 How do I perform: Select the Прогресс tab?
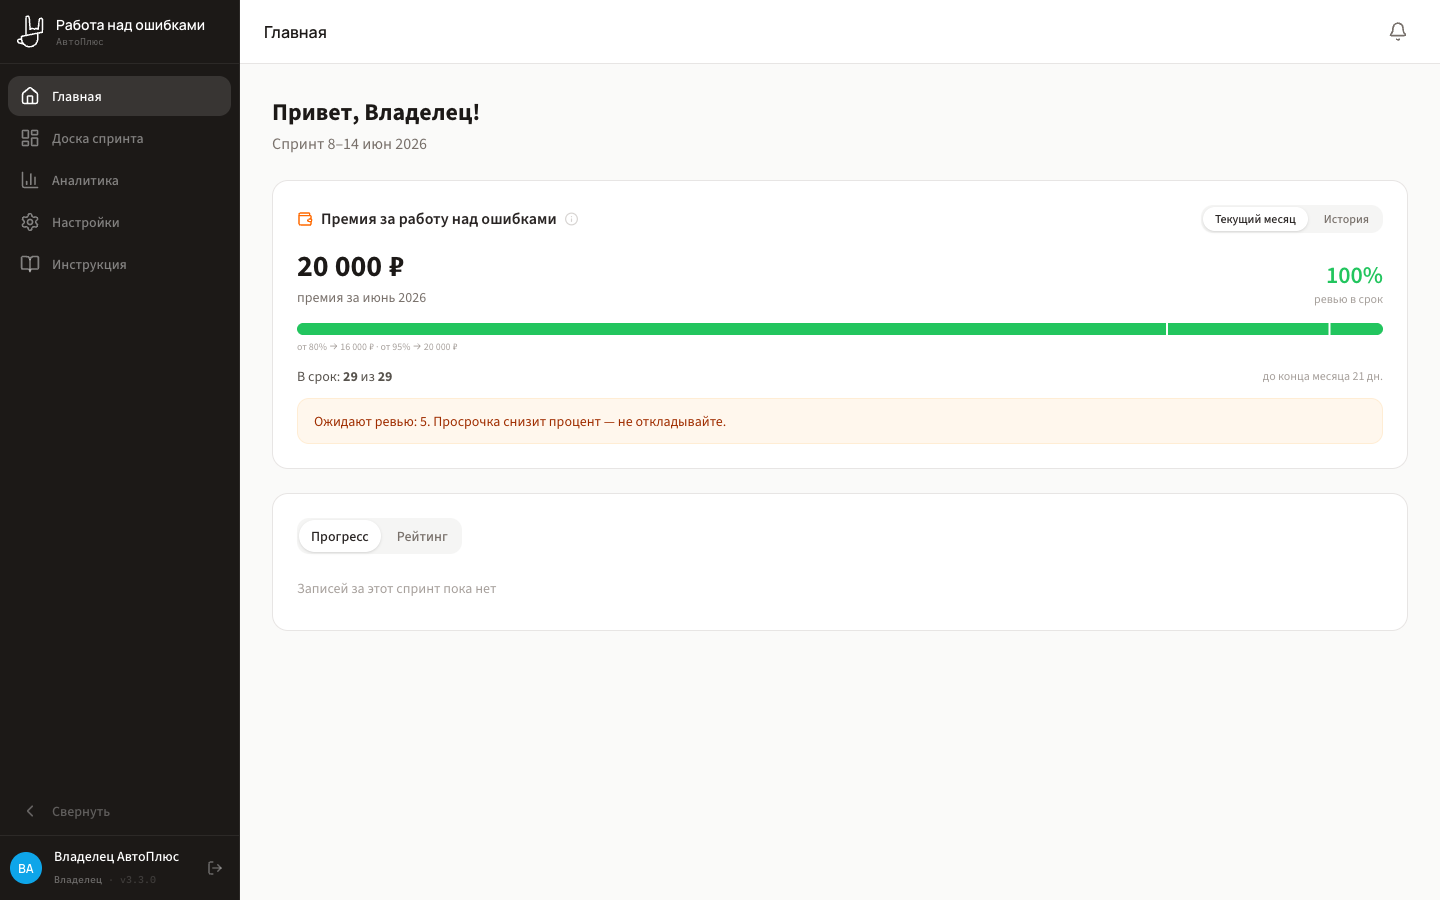[340, 536]
